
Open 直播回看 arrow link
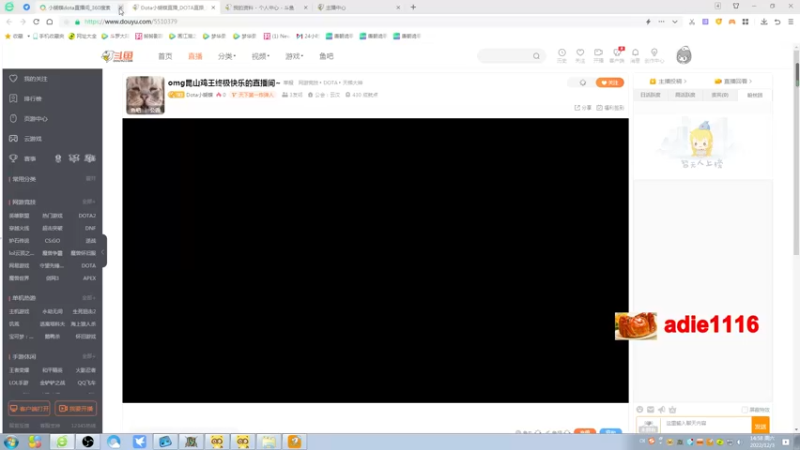733,81
